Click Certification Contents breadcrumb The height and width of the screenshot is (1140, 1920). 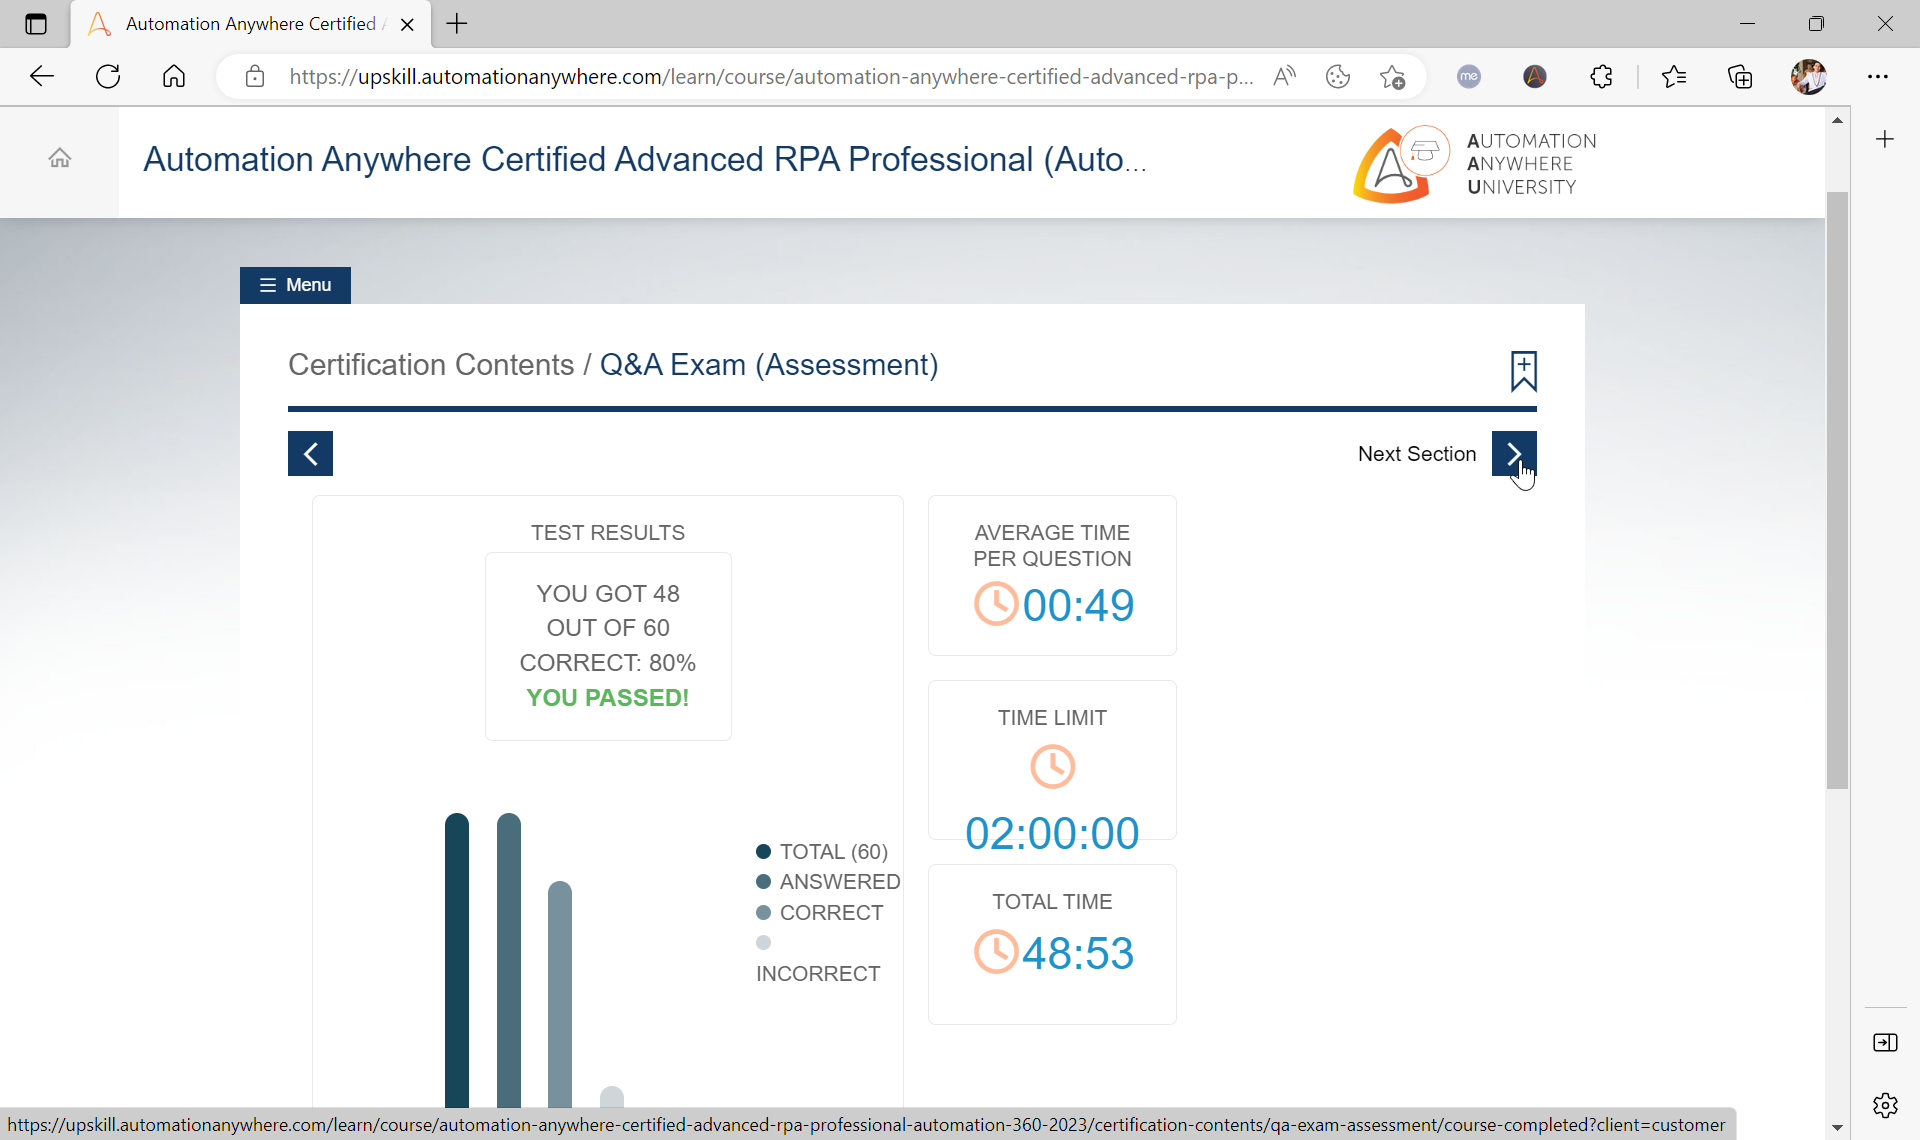(431, 365)
